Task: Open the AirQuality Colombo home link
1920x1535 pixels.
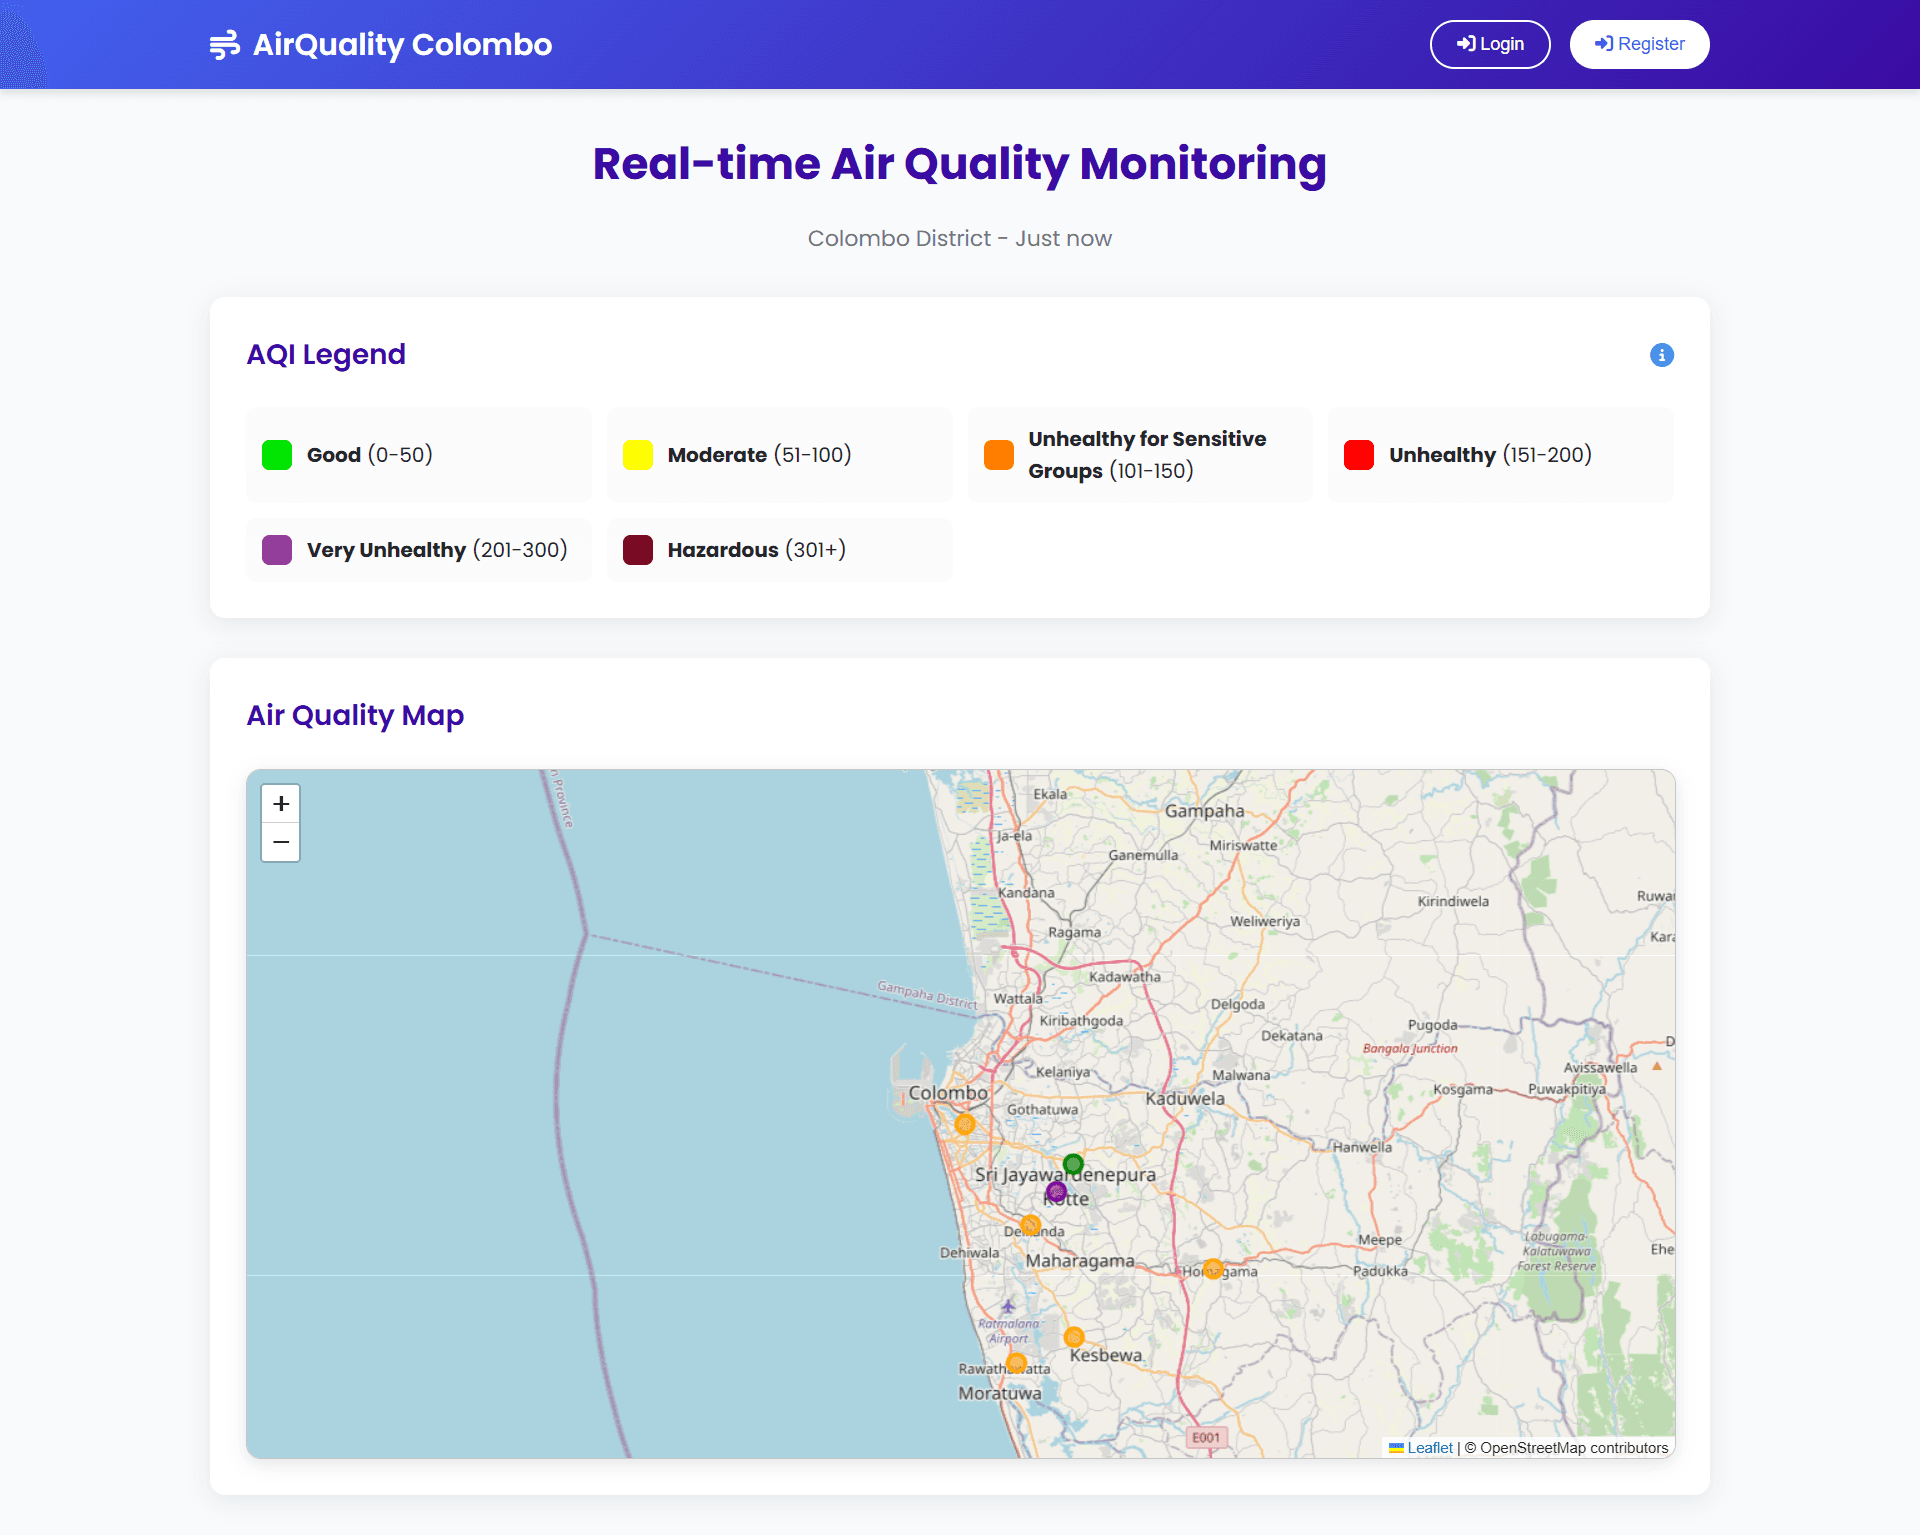Action: (380, 44)
